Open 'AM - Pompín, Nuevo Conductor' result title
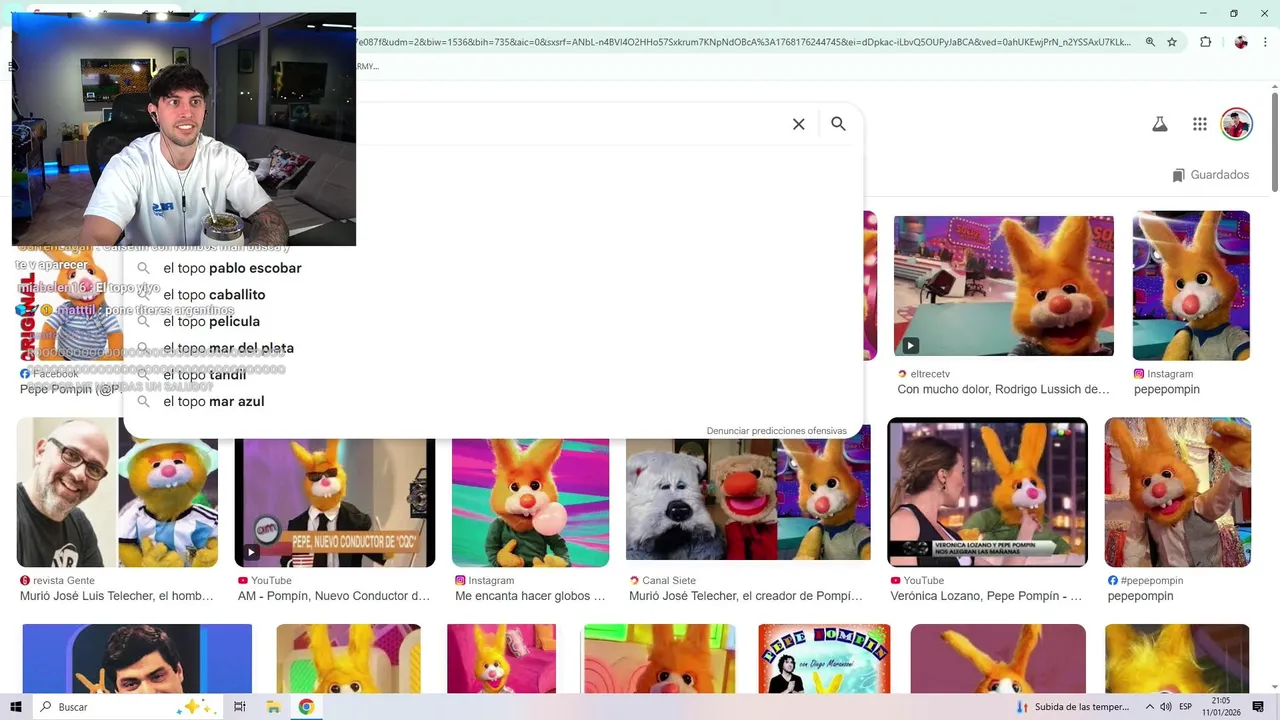The image size is (1280, 720). click(333, 596)
